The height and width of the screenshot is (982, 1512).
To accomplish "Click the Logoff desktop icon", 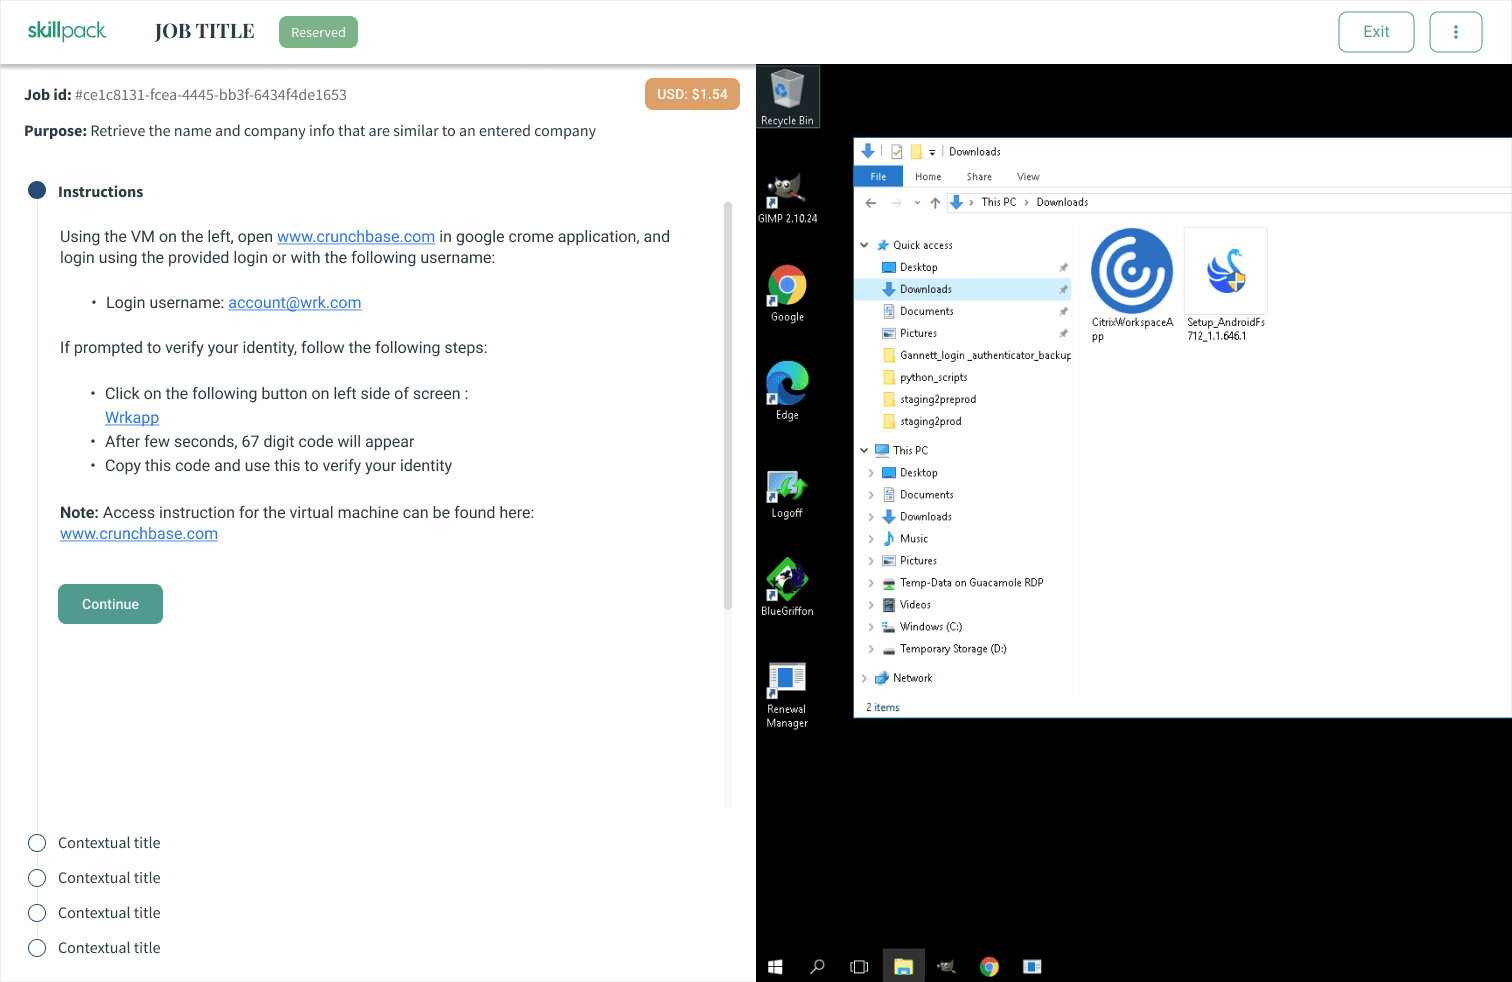I will point(787,494).
